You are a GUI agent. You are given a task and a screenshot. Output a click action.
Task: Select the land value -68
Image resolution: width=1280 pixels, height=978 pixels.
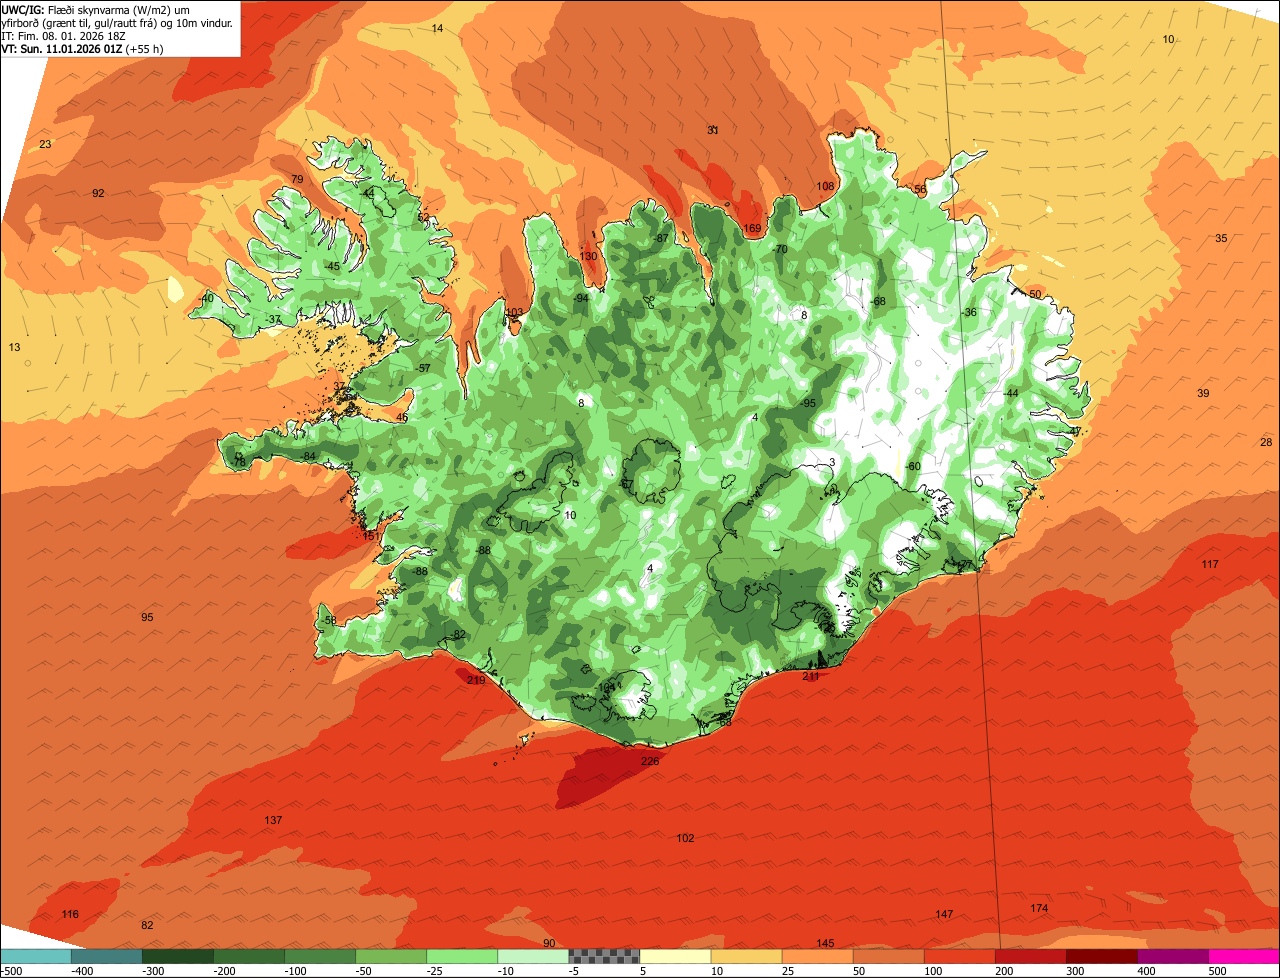(878, 301)
